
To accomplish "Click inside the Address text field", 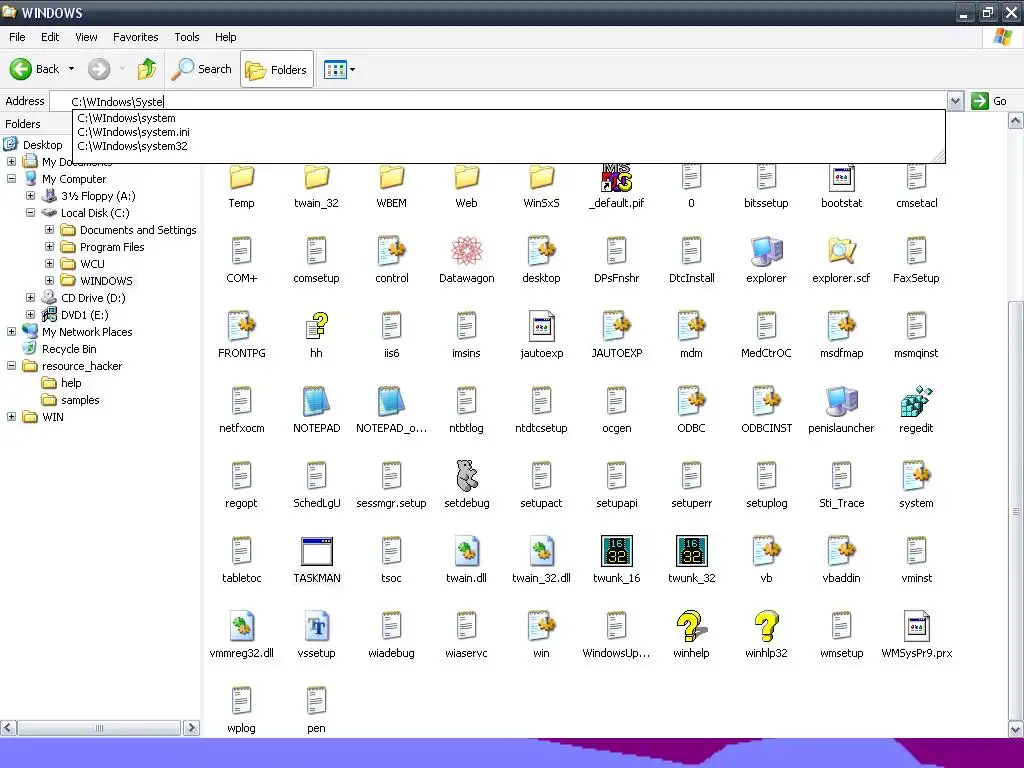I will coord(498,101).
